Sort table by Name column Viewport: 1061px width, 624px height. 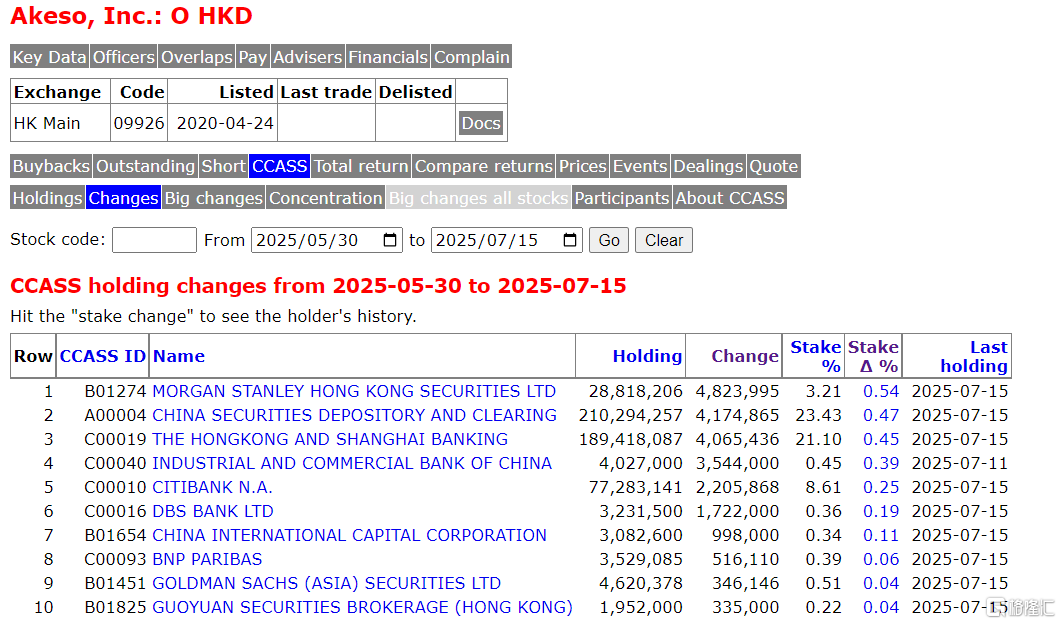[x=179, y=356]
